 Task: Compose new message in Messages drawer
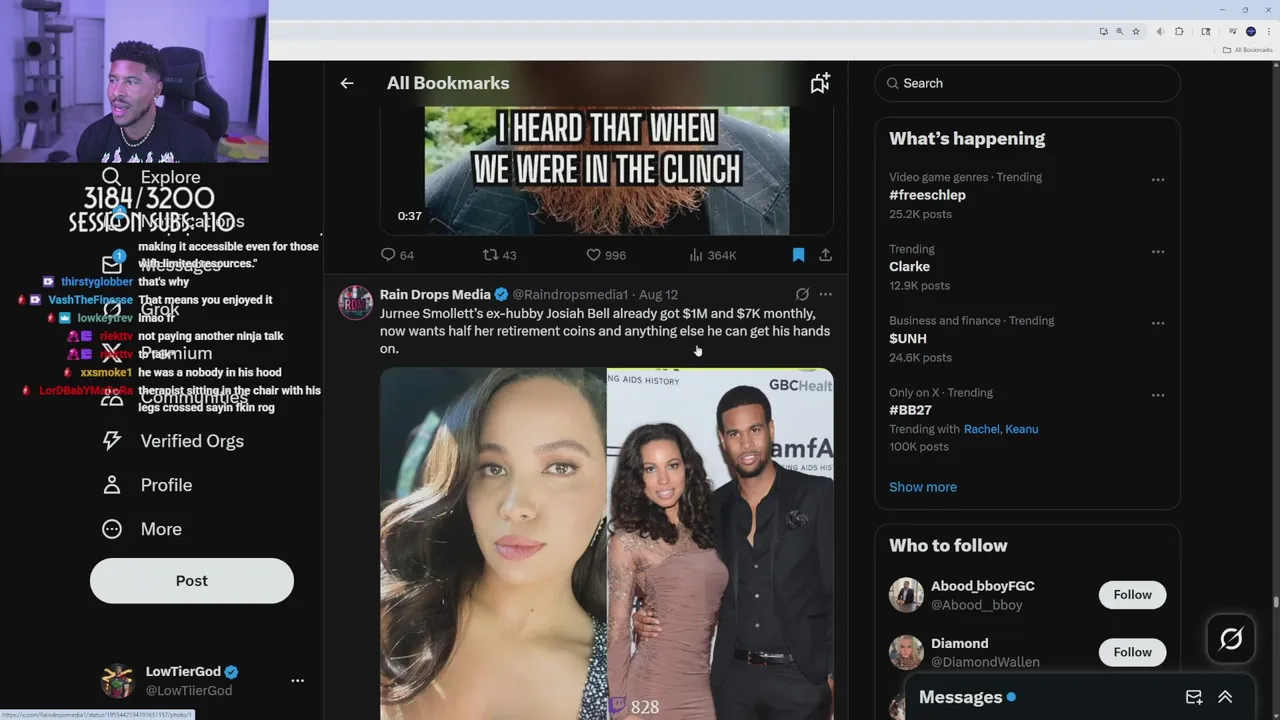1194,697
